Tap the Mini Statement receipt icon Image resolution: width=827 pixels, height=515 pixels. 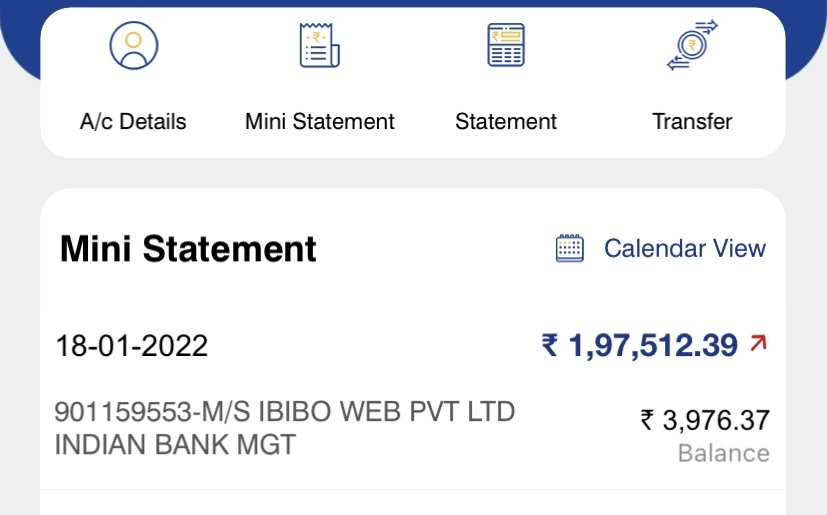point(320,46)
